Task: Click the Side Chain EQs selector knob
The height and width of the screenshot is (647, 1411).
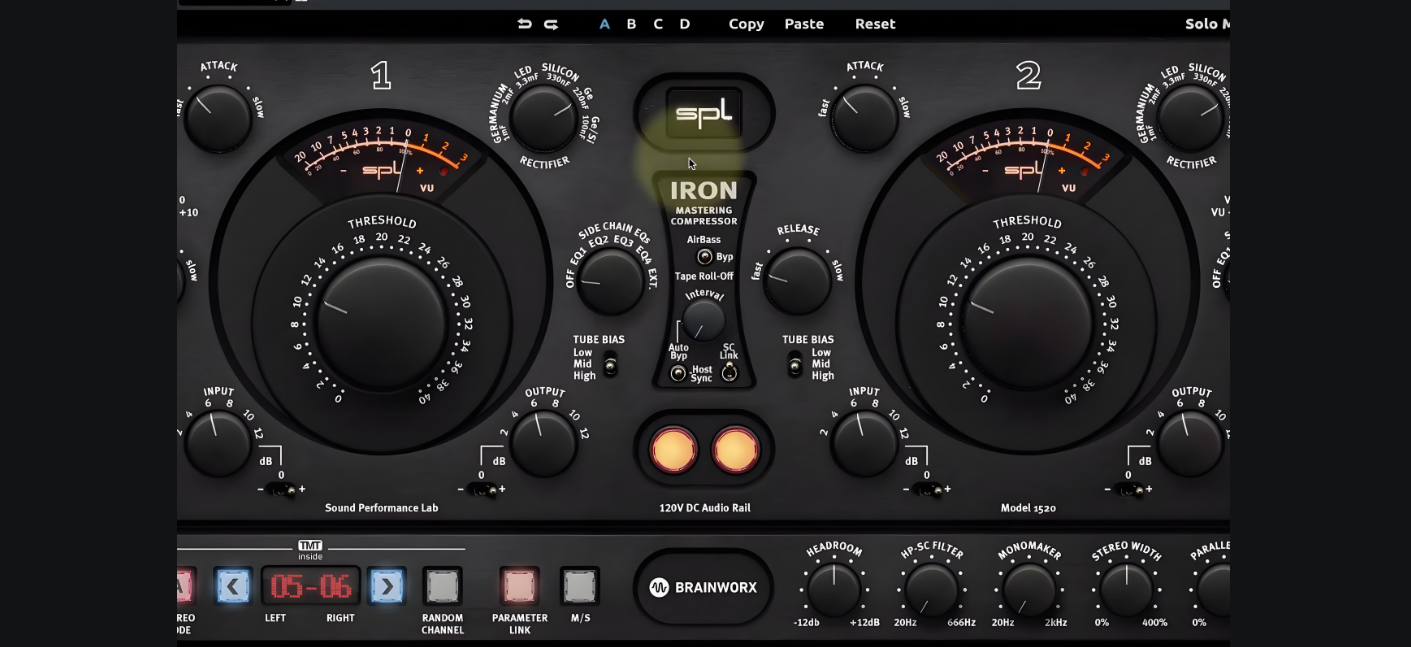Action: [610, 281]
